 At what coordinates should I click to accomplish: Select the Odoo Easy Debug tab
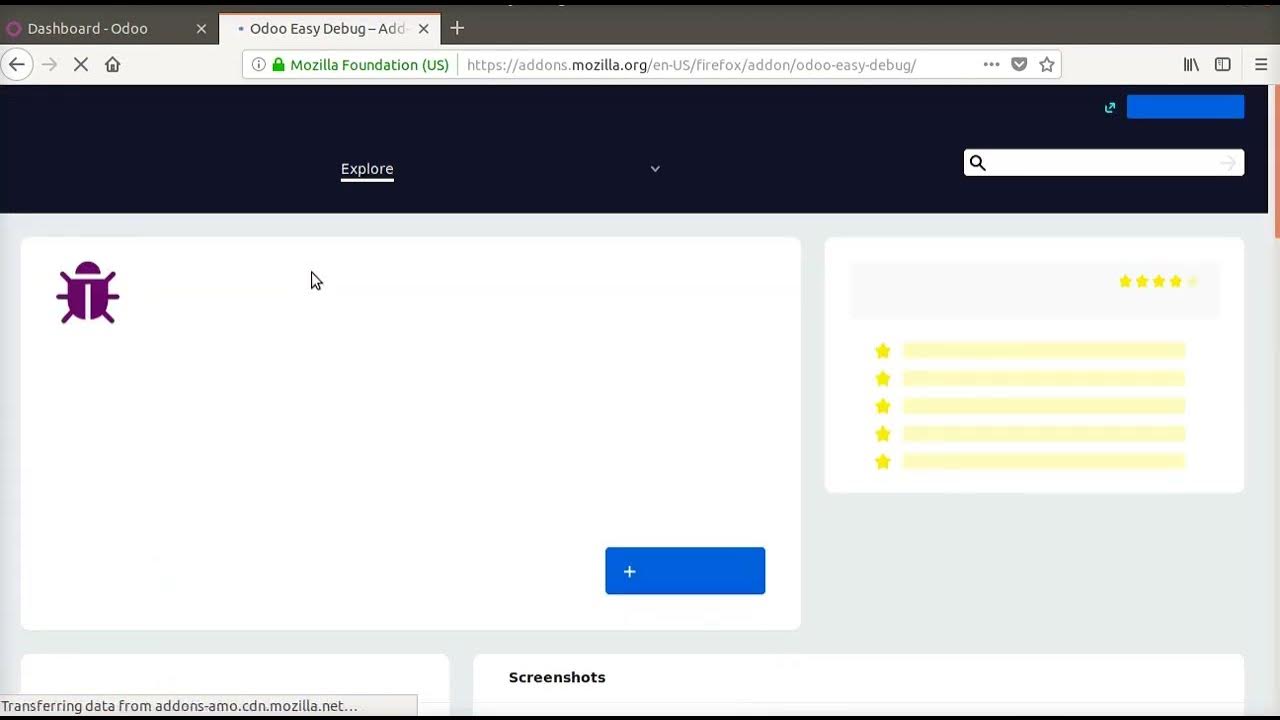point(330,28)
